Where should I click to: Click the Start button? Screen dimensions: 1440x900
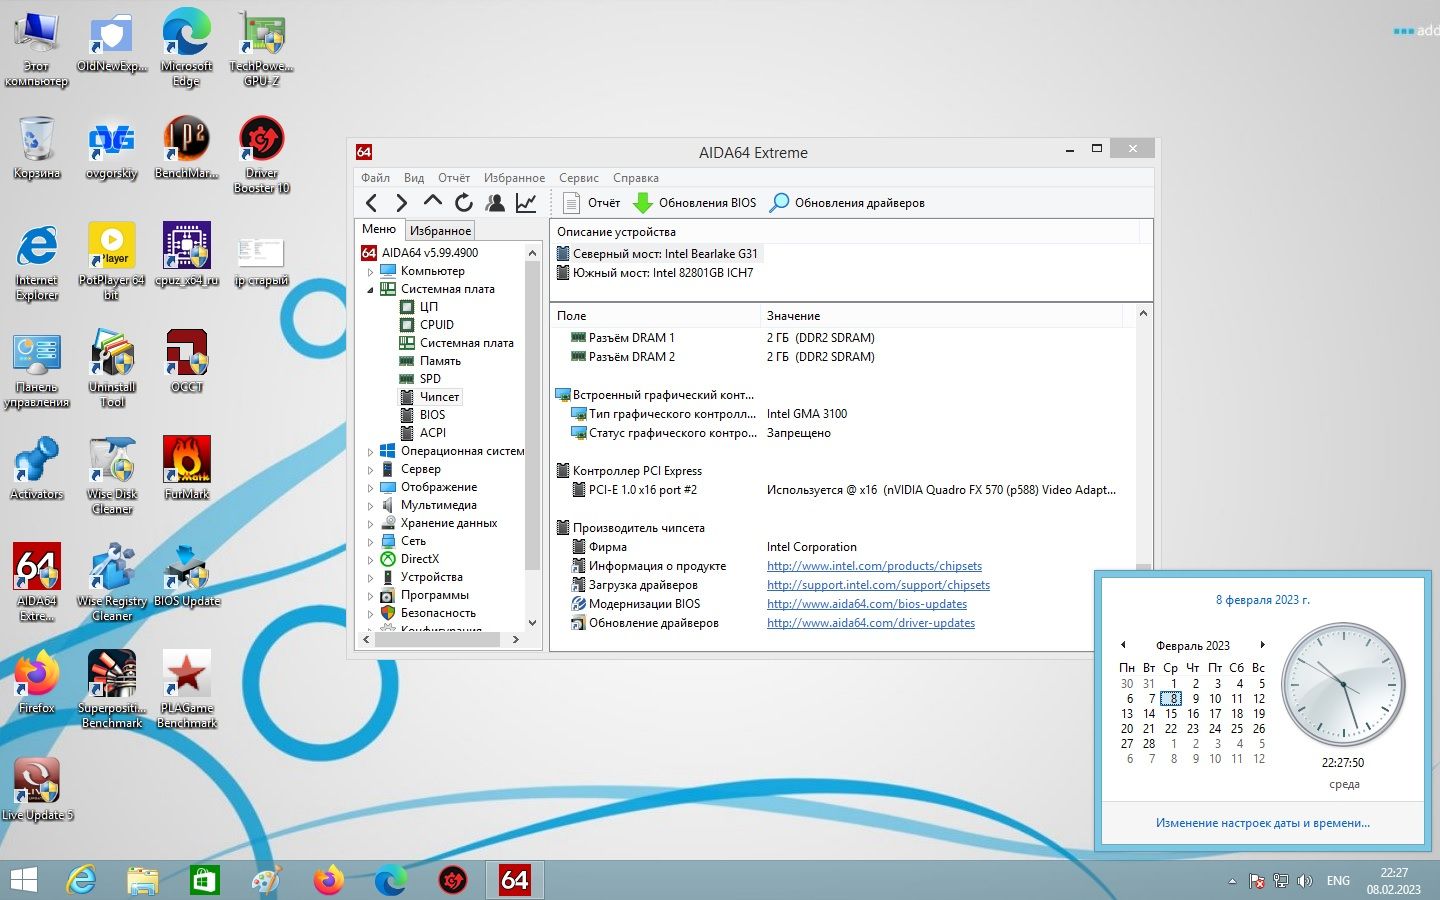[23, 880]
